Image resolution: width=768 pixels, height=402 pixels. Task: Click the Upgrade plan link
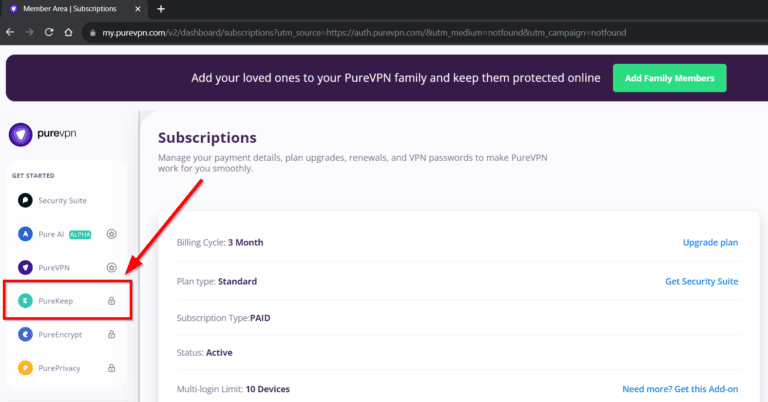click(709, 242)
